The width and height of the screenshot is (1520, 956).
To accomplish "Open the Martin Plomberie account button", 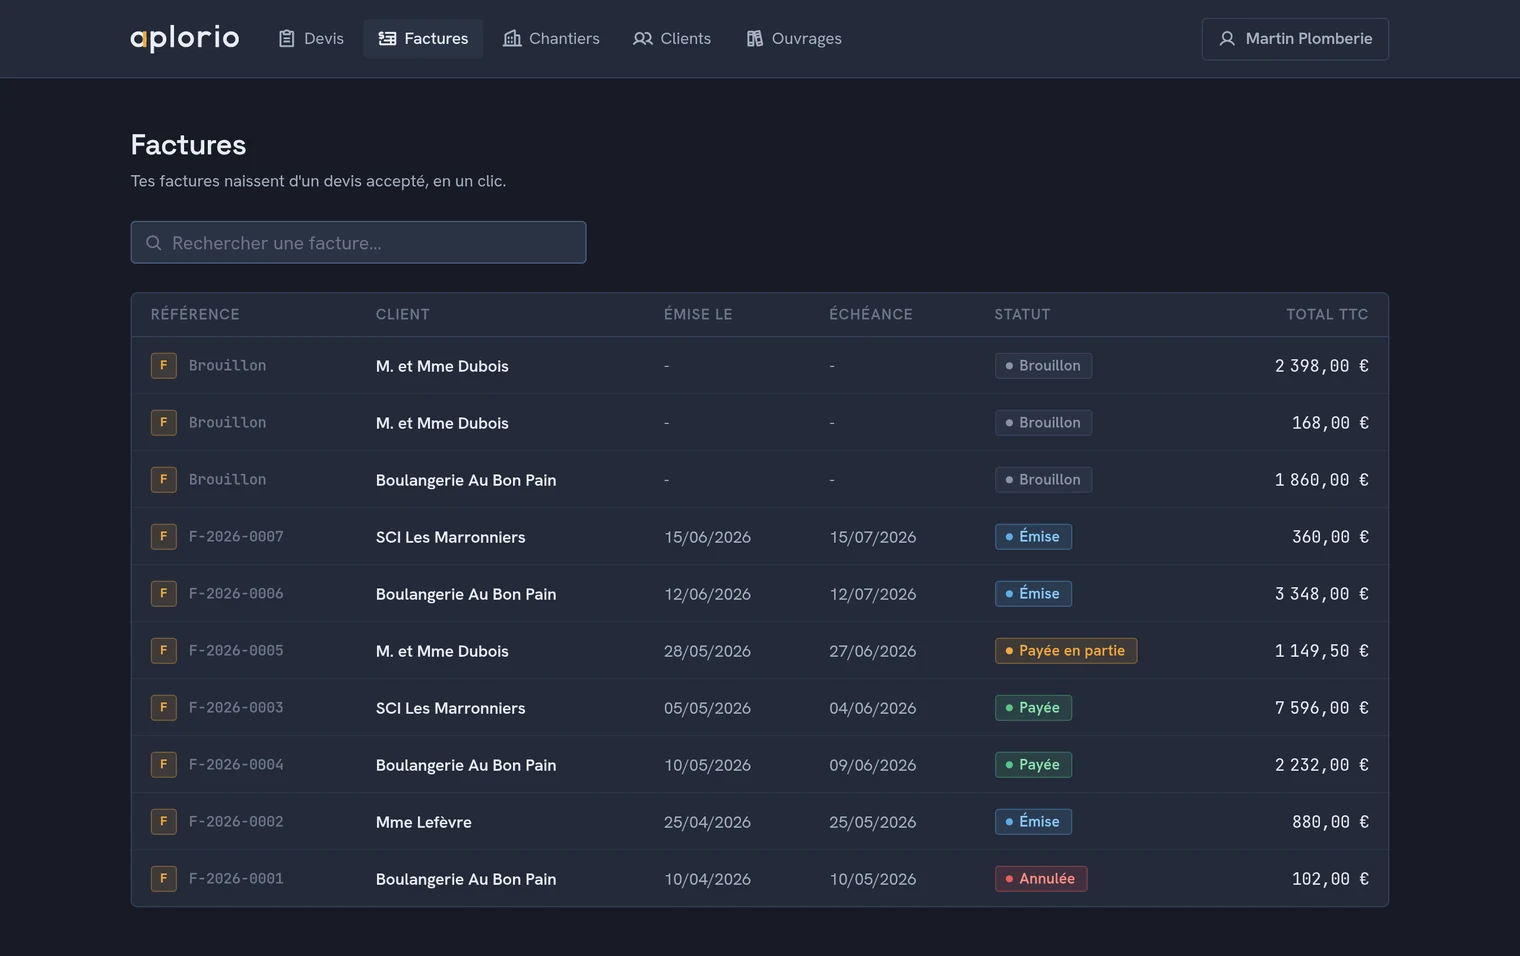I will tap(1295, 39).
